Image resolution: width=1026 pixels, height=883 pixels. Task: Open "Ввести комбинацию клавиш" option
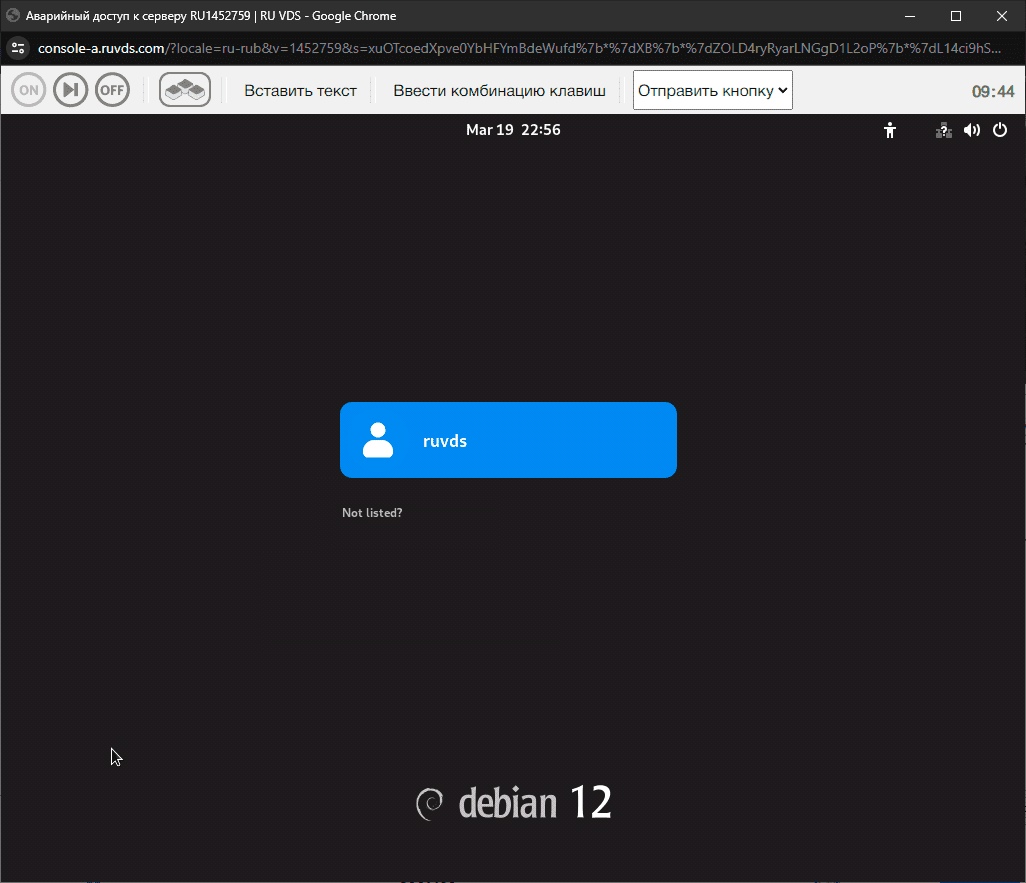click(x=499, y=90)
